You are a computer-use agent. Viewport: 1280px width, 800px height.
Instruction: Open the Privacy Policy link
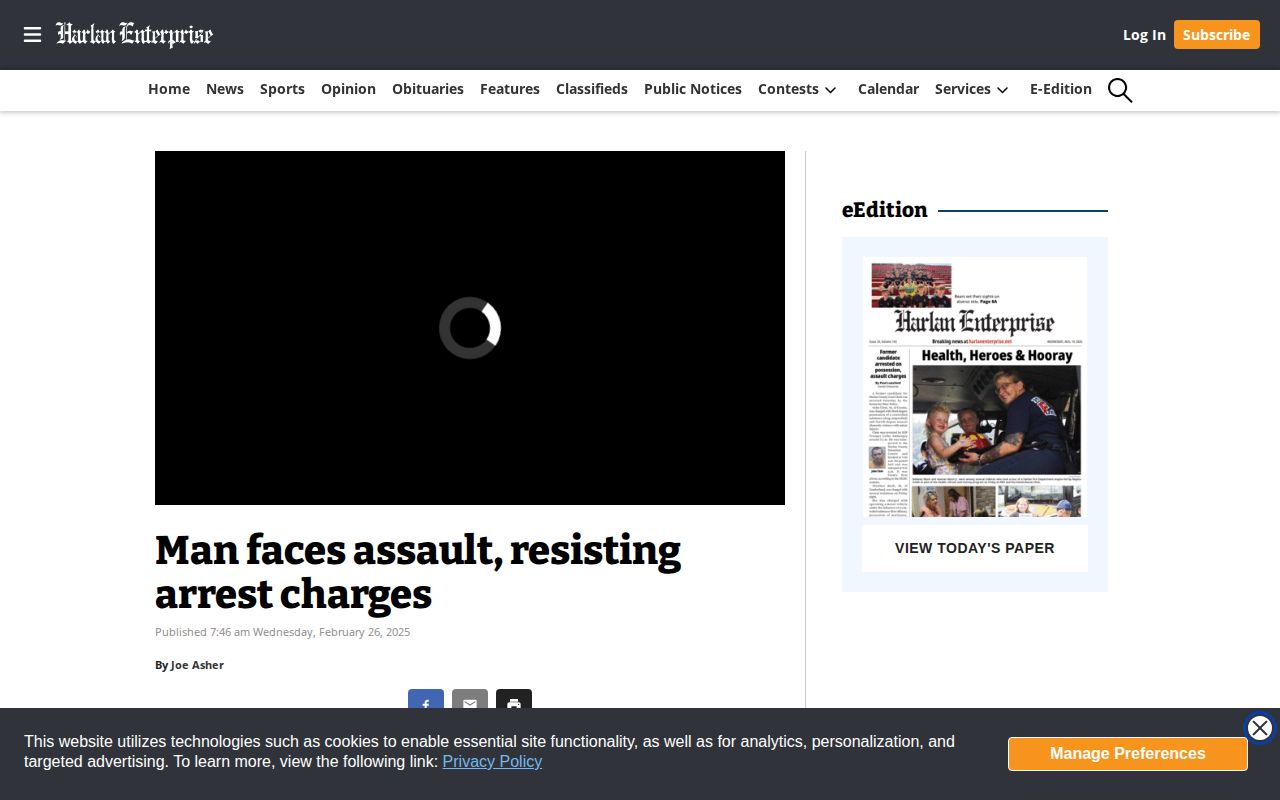tap(492, 762)
